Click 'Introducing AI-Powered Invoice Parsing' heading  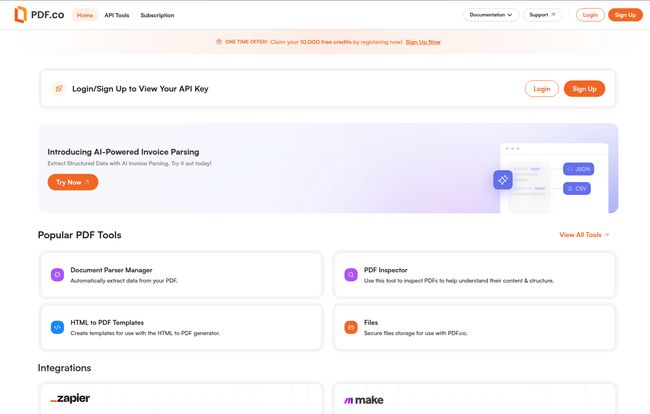coord(123,152)
